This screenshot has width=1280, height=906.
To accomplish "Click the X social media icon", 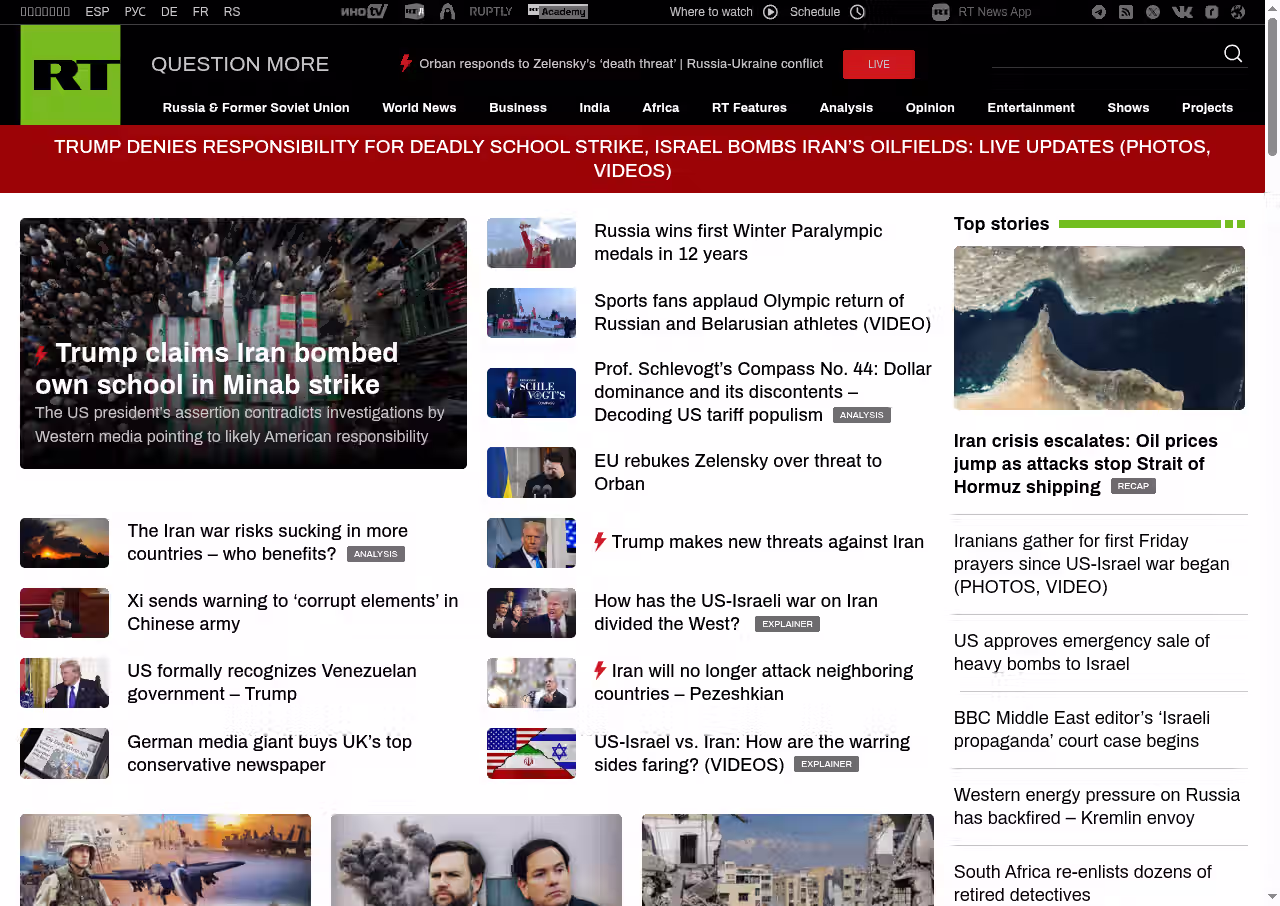I will tap(1153, 12).
